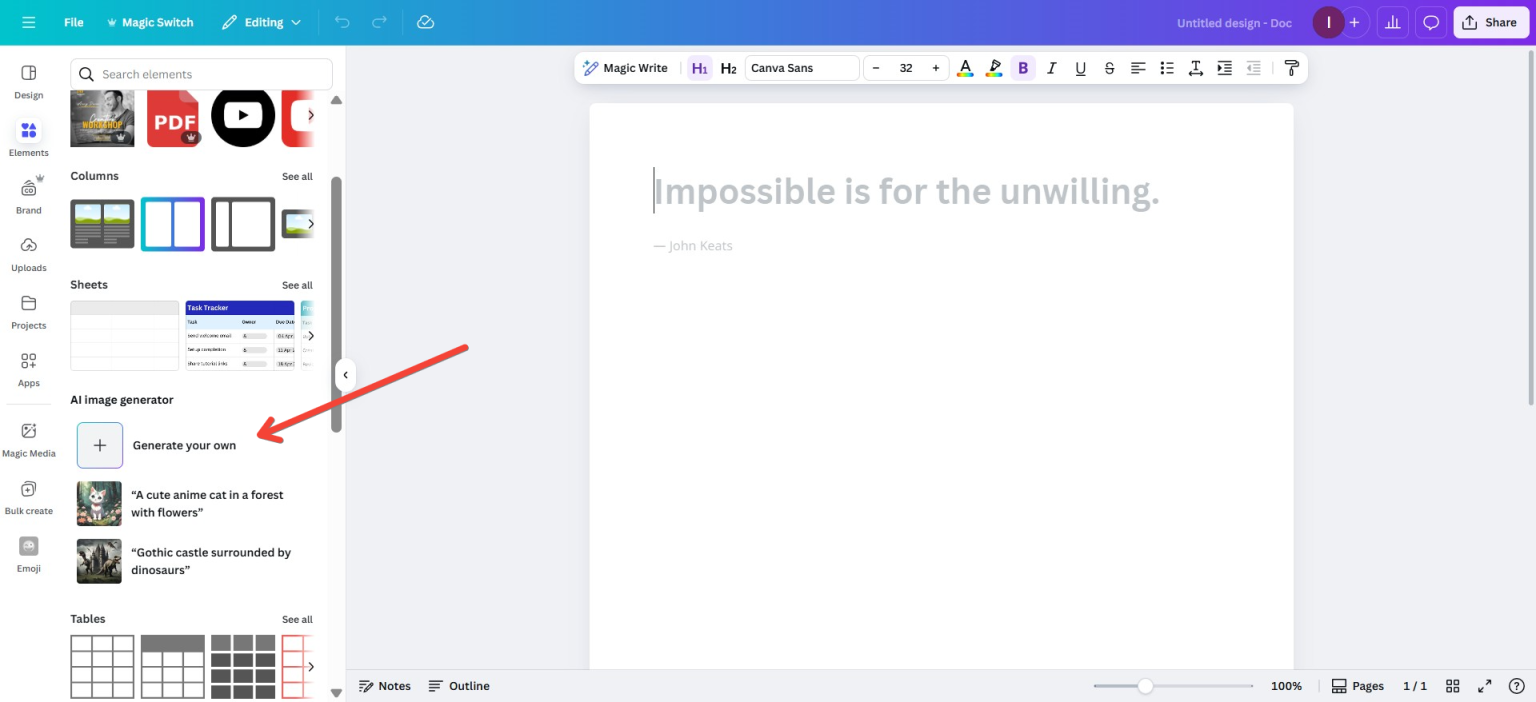
Task: See all Sheets elements
Action: [x=297, y=286]
